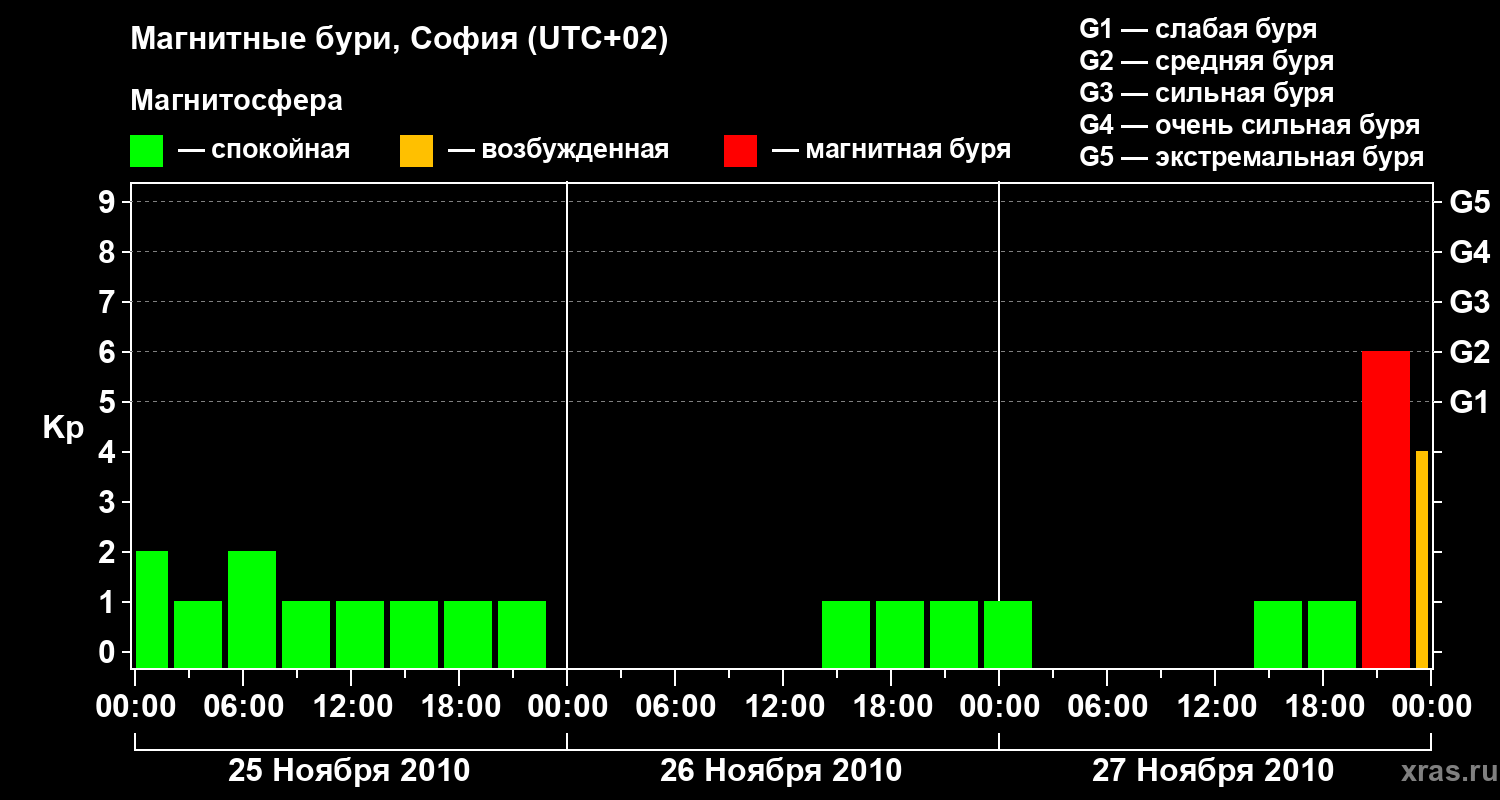This screenshot has height=800, width=1500.
Task: Click the 'Kp' axis title
Action: 63,428
